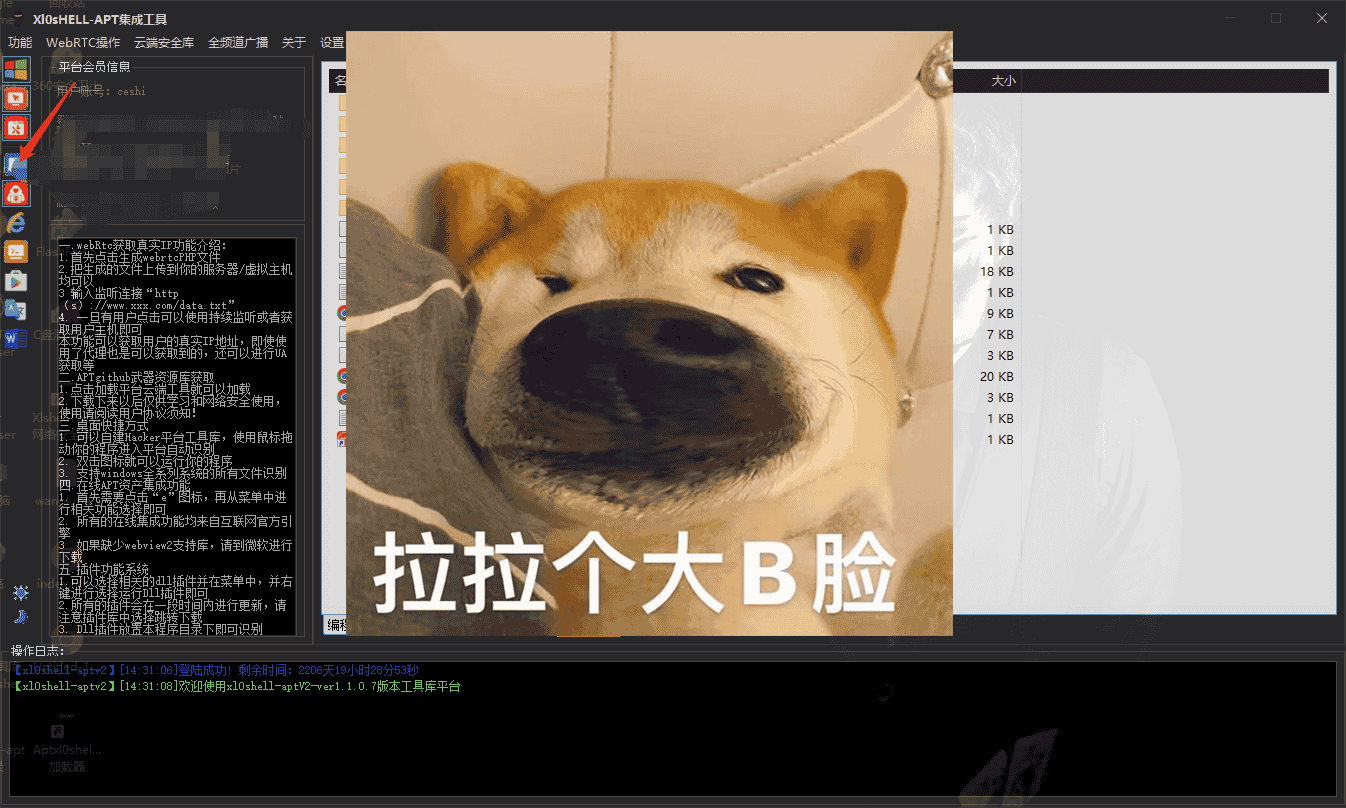
Task: Click the red toolbox icon with X symbol
Action: pyautogui.click(x=16, y=128)
